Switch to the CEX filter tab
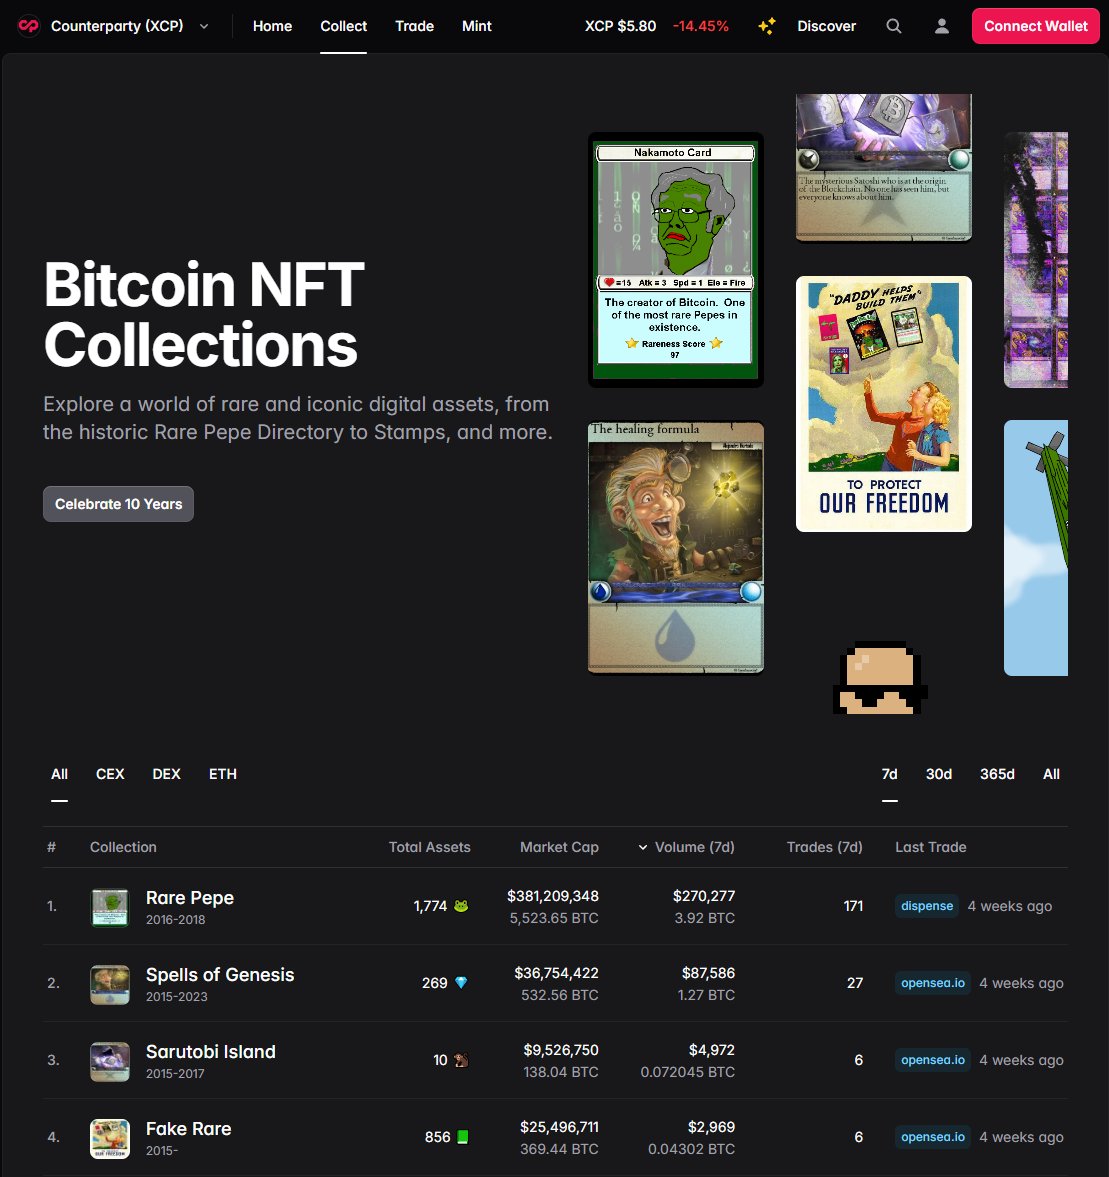 (110, 774)
